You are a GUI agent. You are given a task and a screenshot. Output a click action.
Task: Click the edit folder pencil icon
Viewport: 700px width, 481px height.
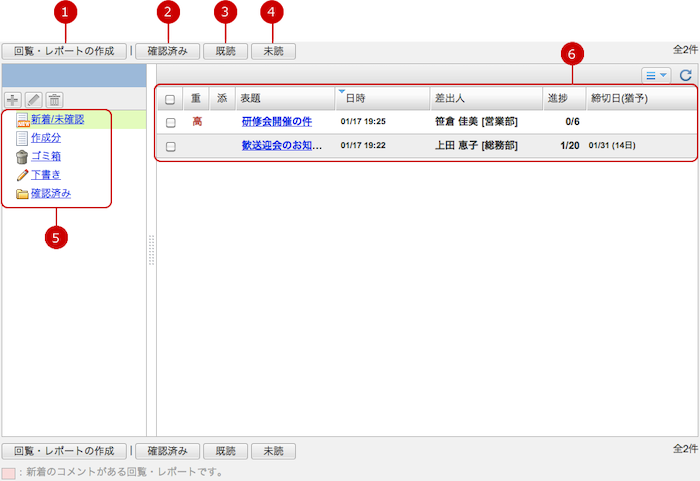33,100
